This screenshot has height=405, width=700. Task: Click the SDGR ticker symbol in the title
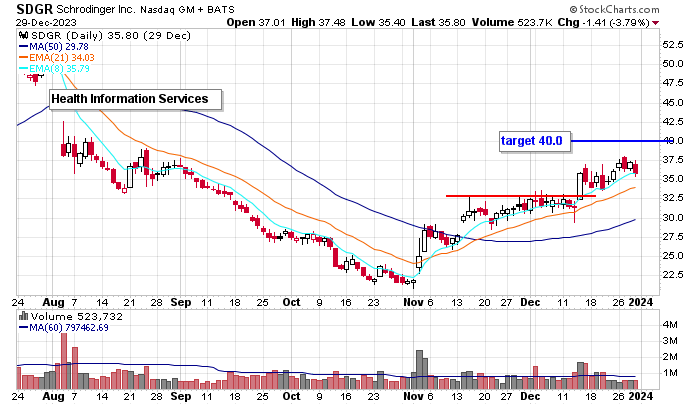35,9
